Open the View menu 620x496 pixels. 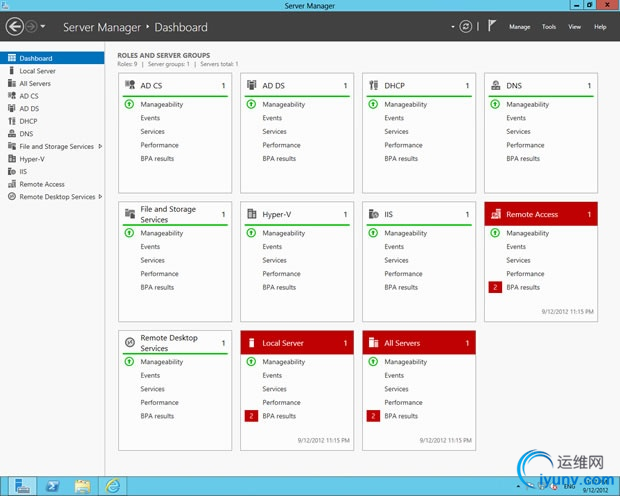coord(575,27)
